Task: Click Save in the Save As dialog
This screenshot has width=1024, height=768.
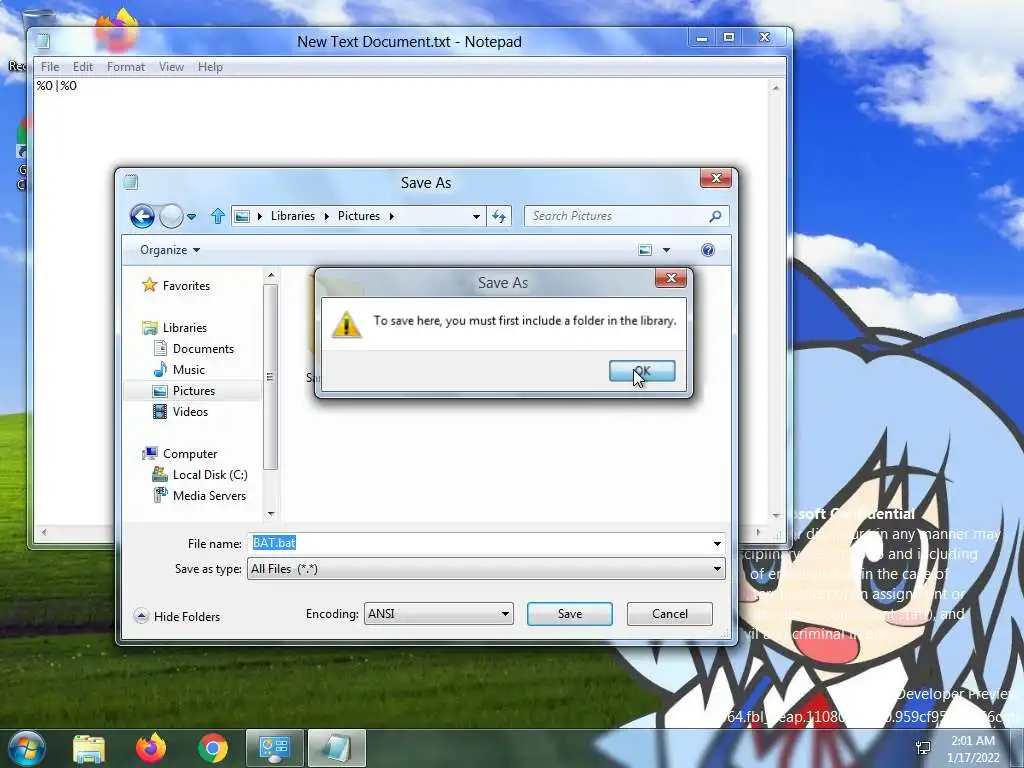Action: point(569,614)
